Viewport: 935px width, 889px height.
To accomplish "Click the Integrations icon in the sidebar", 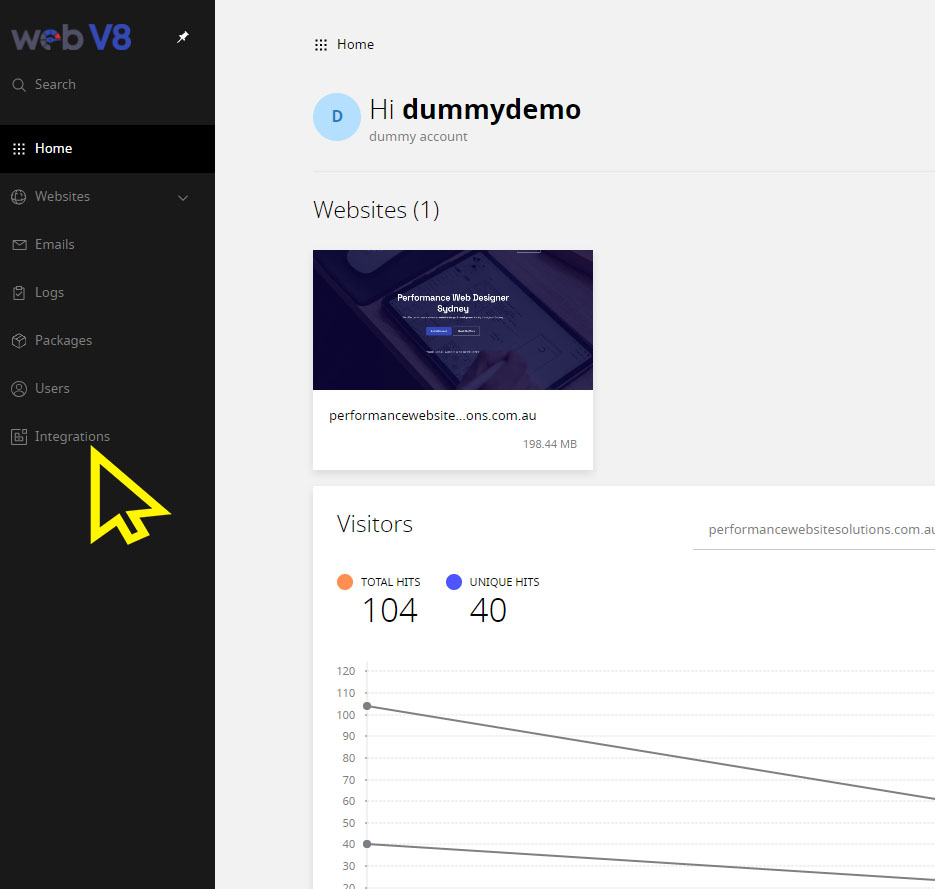I will pos(19,436).
